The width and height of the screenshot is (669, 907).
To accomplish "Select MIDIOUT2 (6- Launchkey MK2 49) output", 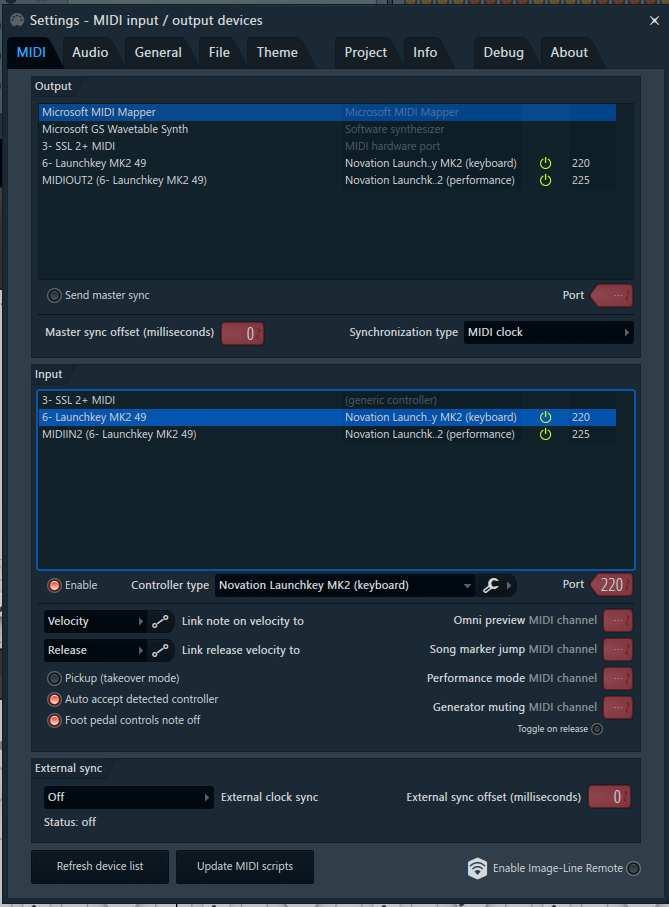I will click(x=327, y=180).
